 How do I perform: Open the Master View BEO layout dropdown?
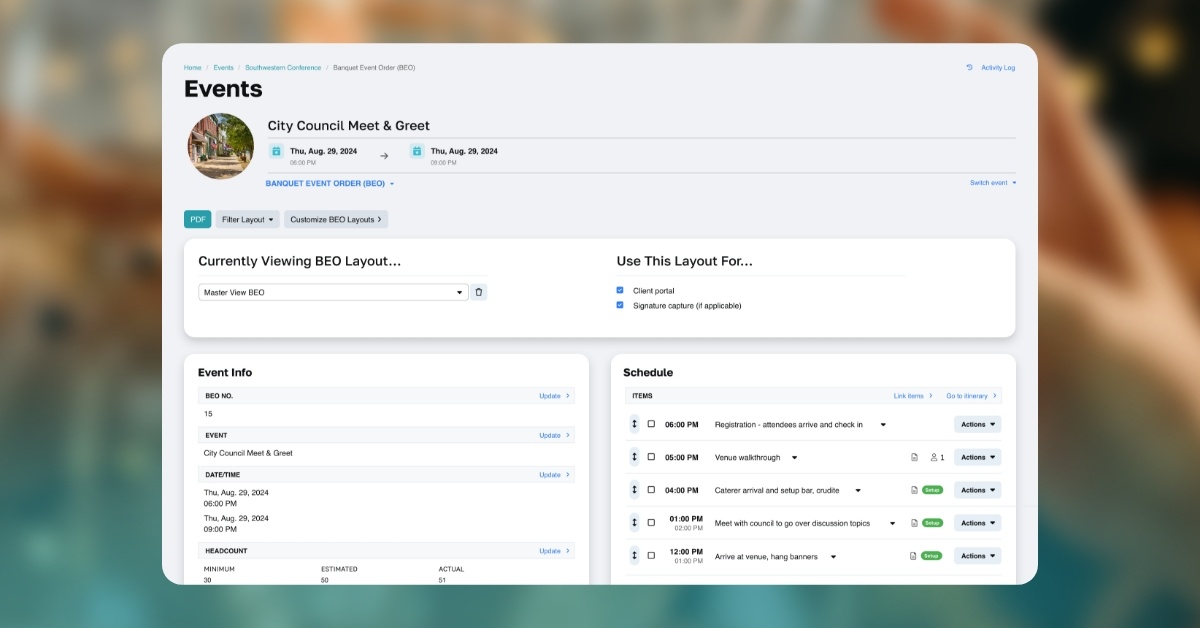click(333, 292)
